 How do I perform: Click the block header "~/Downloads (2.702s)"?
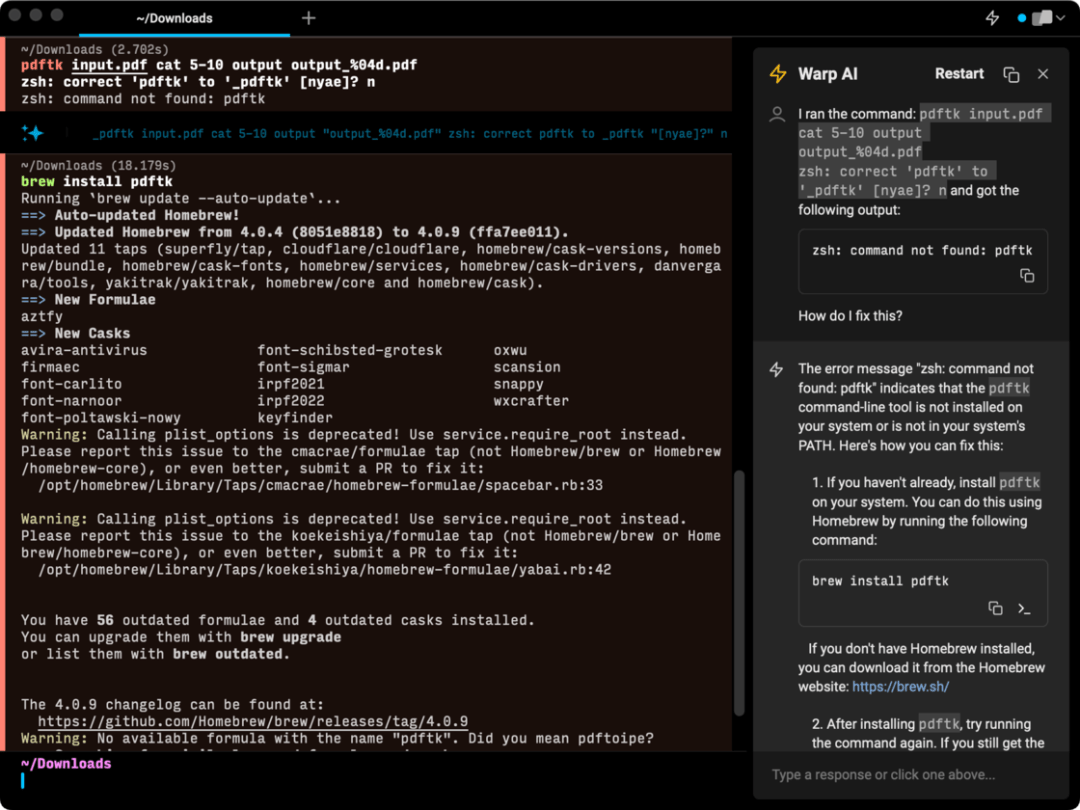tap(94, 50)
